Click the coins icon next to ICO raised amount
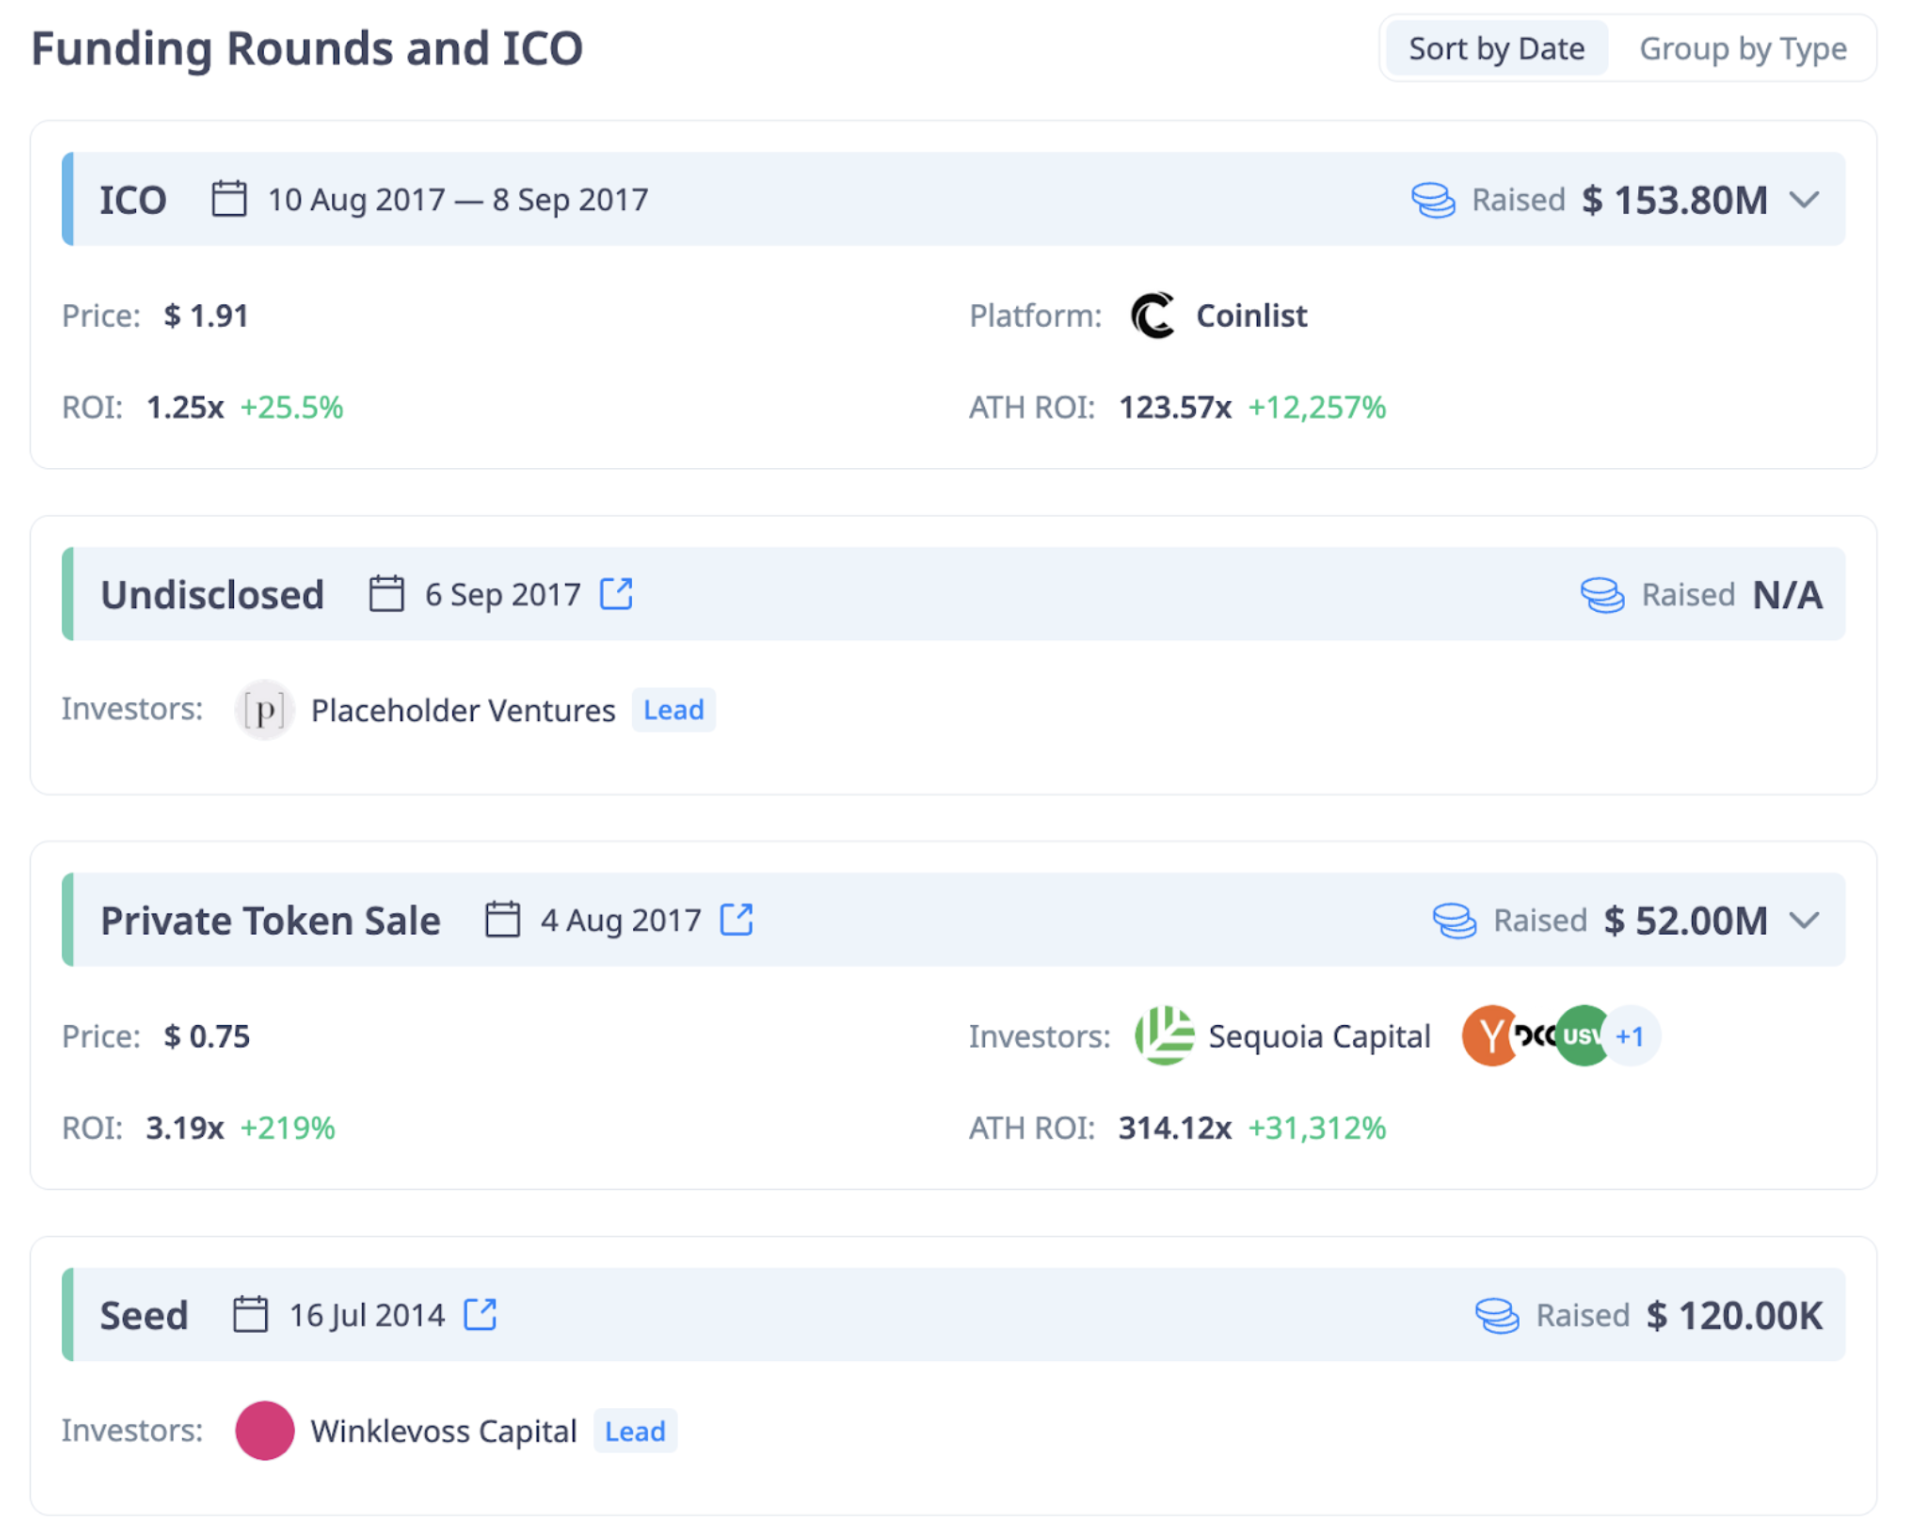Screen dimensions: 1910x1534 [1433, 199]
